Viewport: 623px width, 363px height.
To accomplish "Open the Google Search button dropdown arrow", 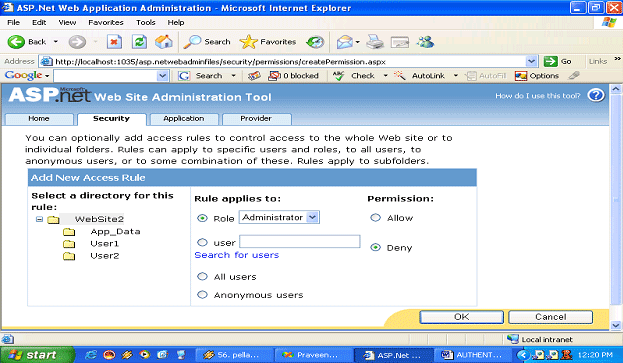I will [234, 75].
